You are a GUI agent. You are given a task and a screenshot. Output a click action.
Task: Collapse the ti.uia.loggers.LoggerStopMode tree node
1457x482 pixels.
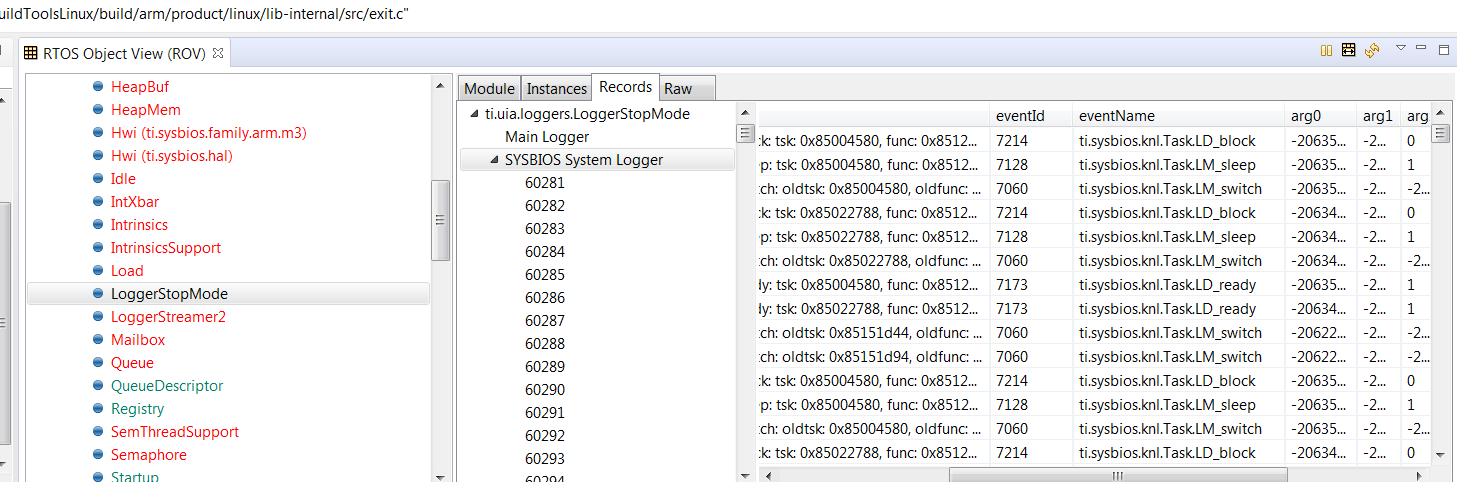tap(474, 114)
